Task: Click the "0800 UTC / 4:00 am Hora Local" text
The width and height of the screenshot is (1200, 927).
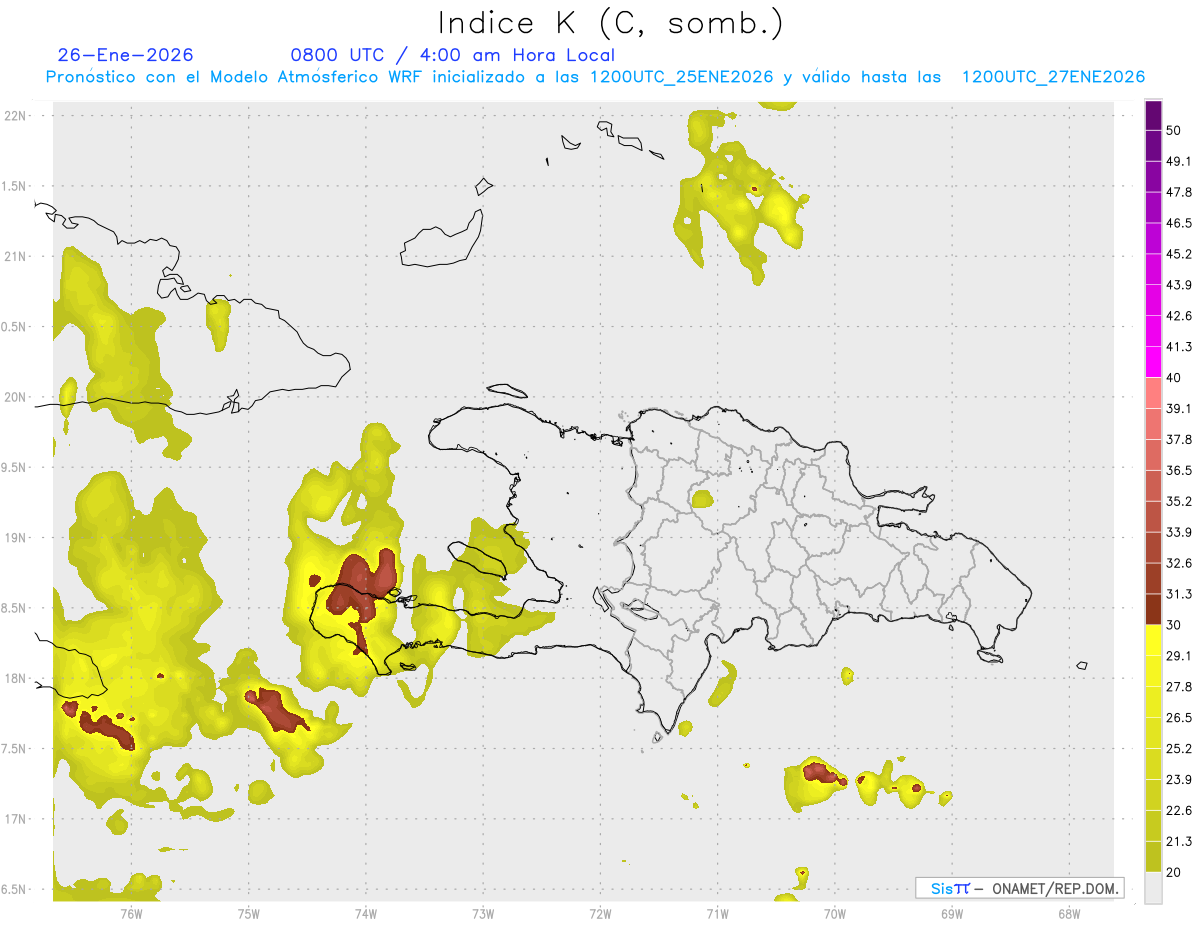Action: click(x=452, y=55)
